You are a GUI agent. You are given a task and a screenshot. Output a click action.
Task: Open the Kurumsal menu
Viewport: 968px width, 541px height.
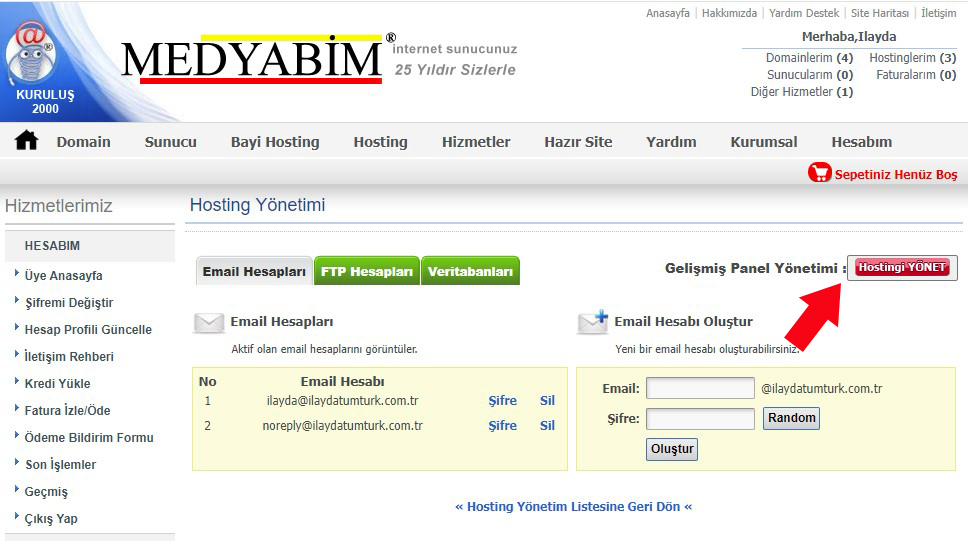click(764, 142)
